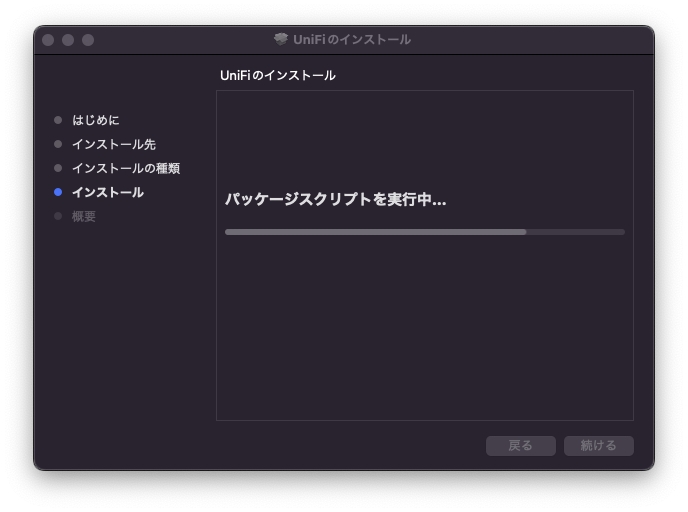This screenshot has width=688, height=512.
Task: Click the close window button
Action: tap(48, 40)
